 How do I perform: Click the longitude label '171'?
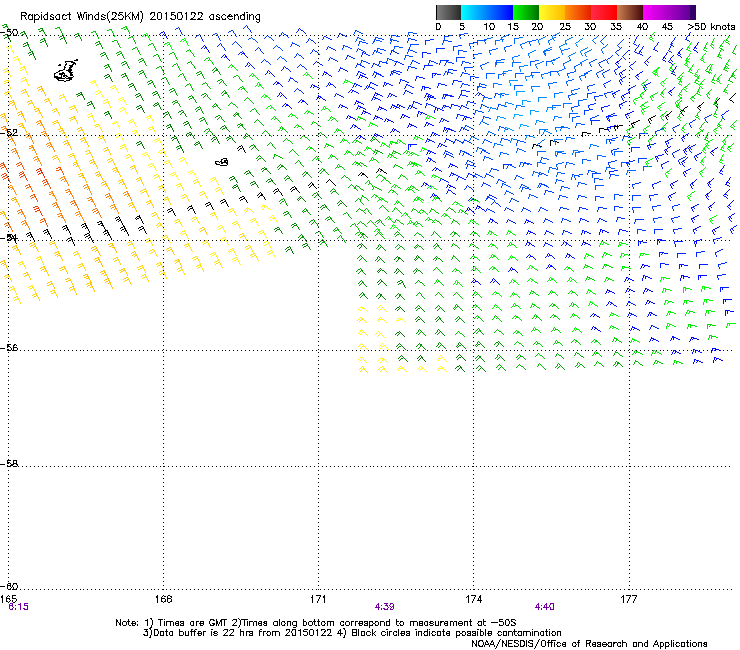click(318, 599)
